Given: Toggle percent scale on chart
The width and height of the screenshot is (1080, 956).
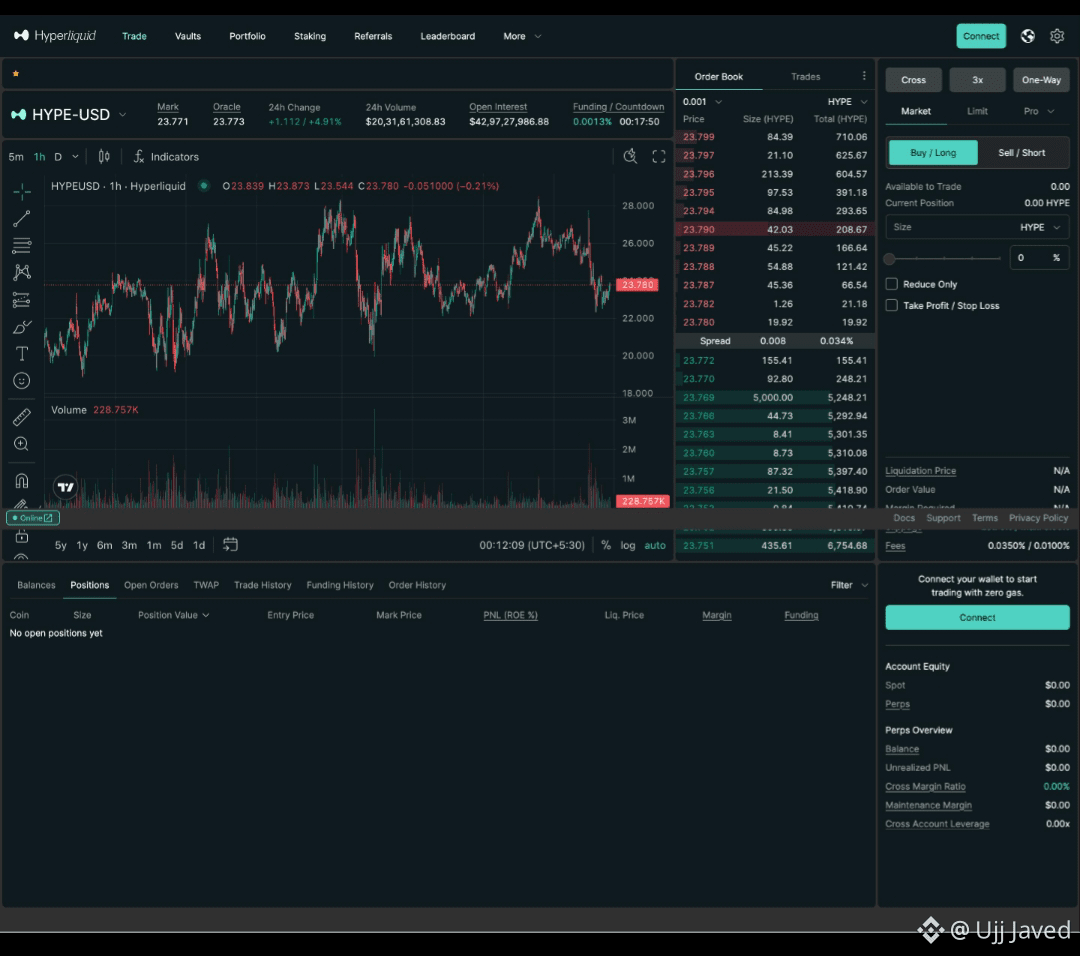Looking at the screenshot, I should tap(605, 545).
